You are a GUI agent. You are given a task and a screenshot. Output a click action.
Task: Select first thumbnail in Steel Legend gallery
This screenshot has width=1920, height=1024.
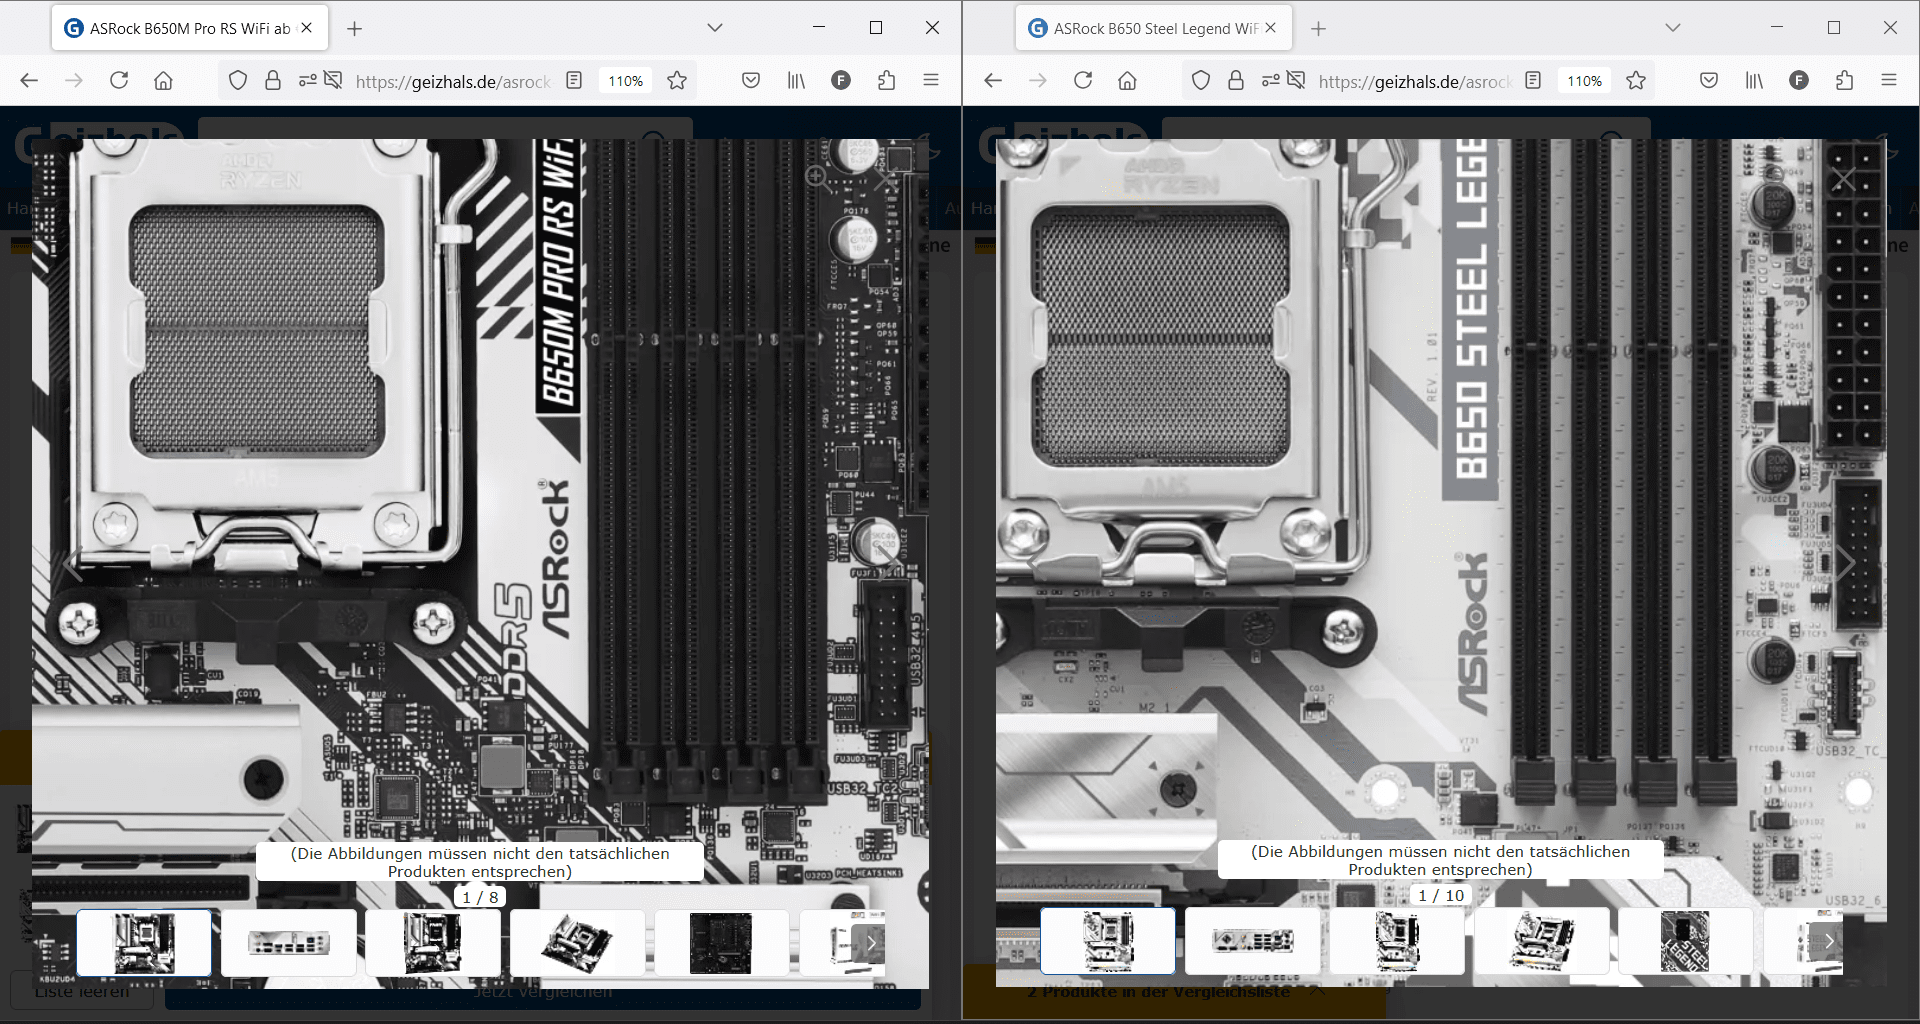pyautogui.click(x=1108, y=941)
